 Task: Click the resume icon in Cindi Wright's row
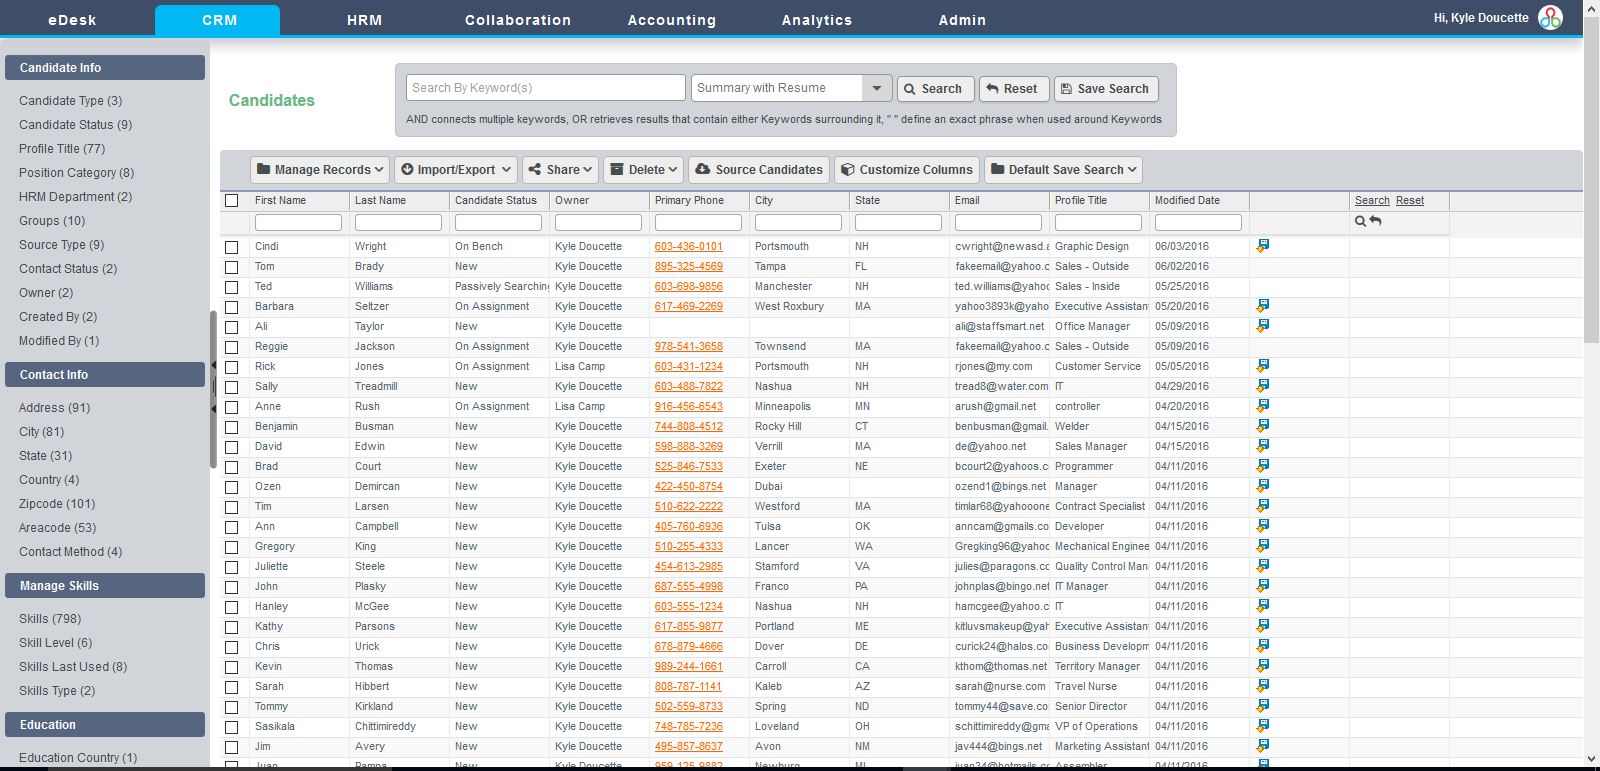point(1263,246)
